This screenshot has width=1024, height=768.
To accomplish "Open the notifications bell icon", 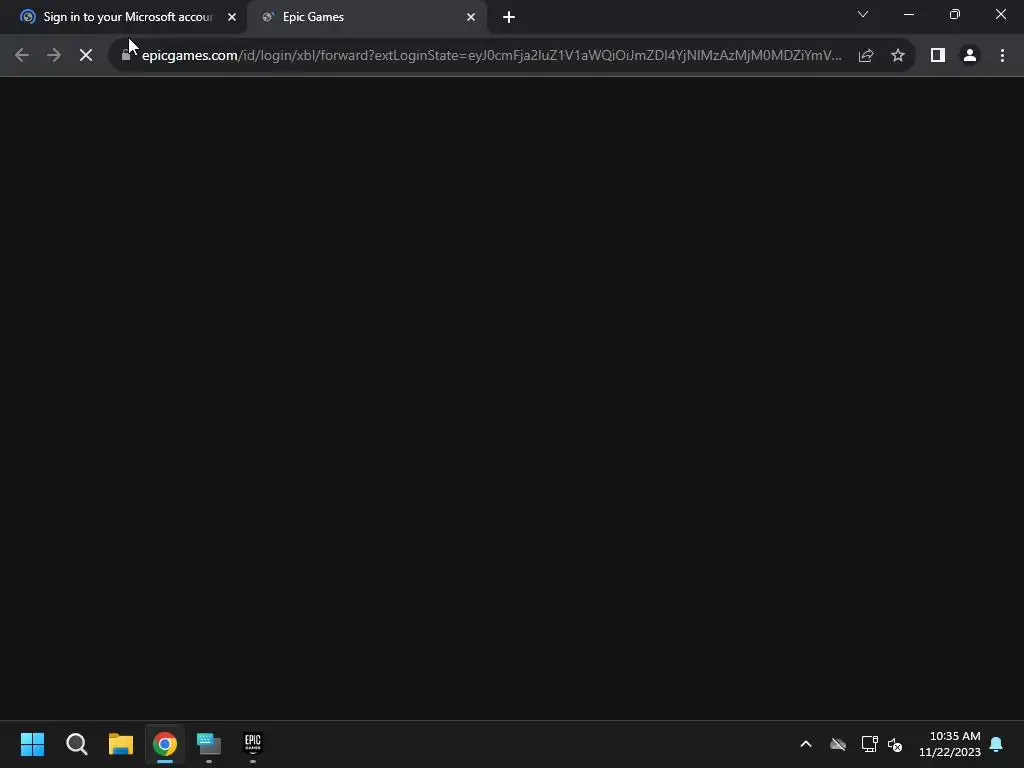I will pyautogui.click(x=997, y=744).
